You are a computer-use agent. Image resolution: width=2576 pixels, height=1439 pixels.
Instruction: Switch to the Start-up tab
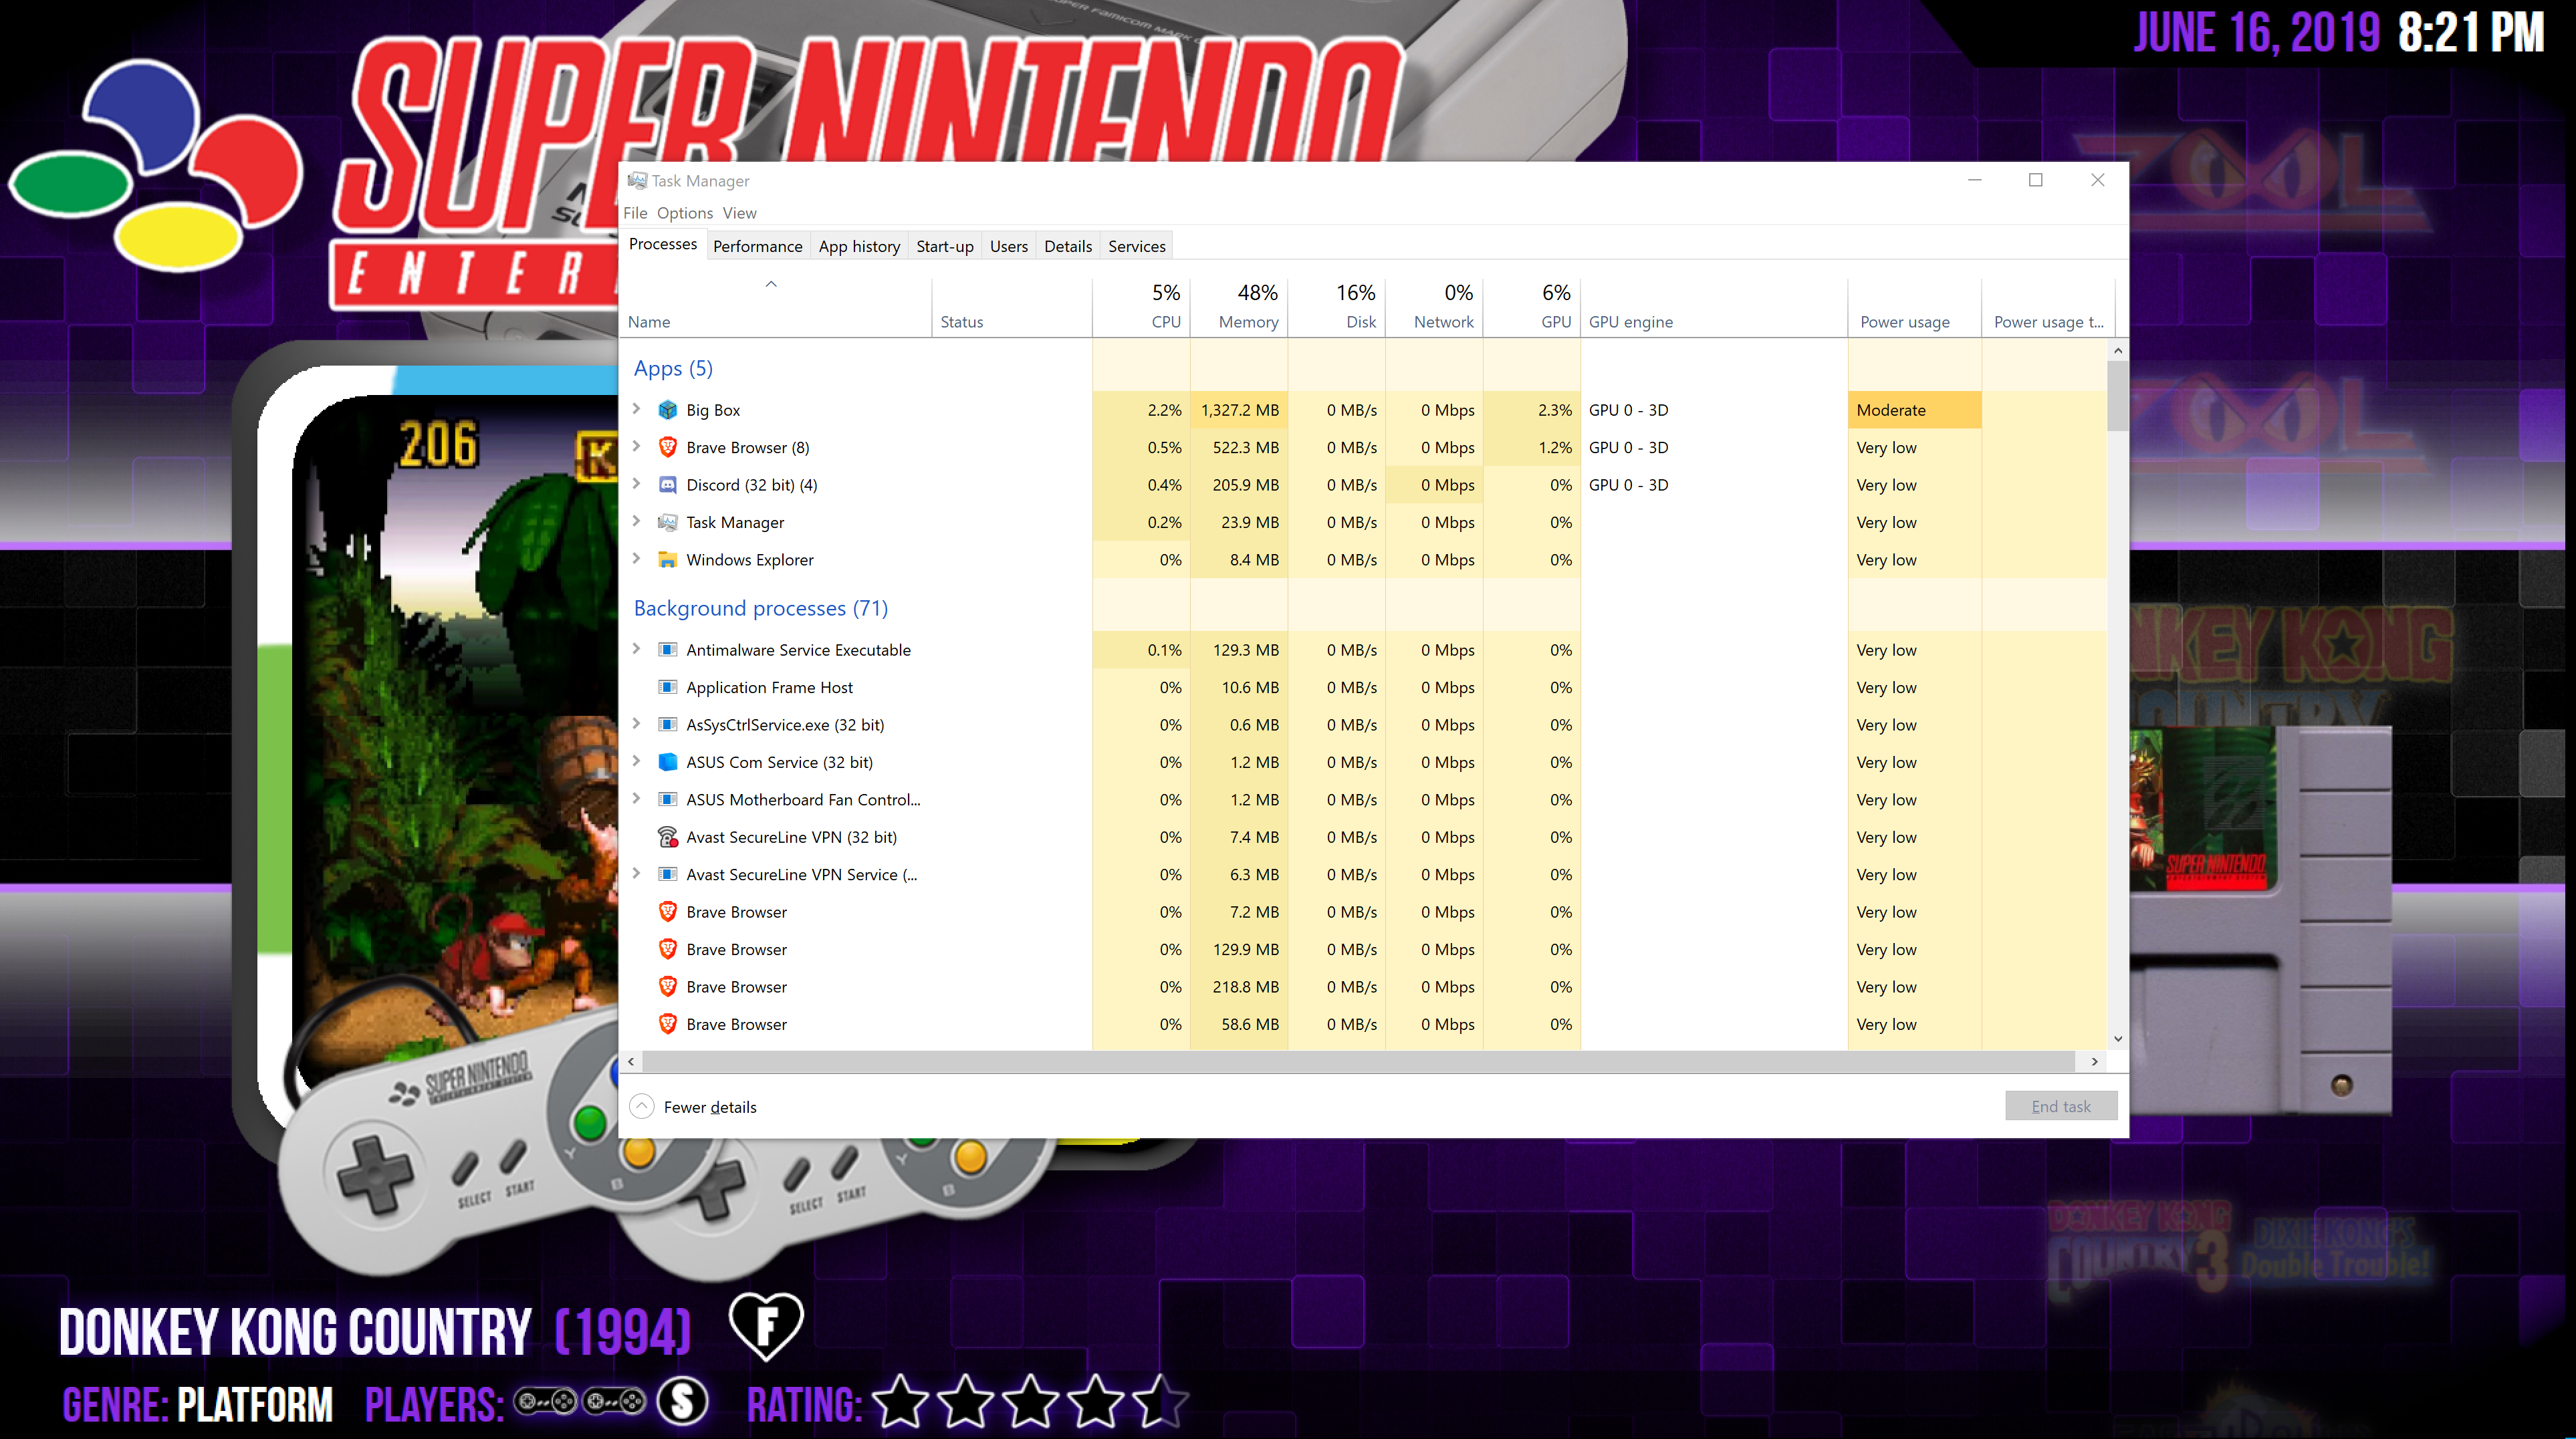pos(944,246)
